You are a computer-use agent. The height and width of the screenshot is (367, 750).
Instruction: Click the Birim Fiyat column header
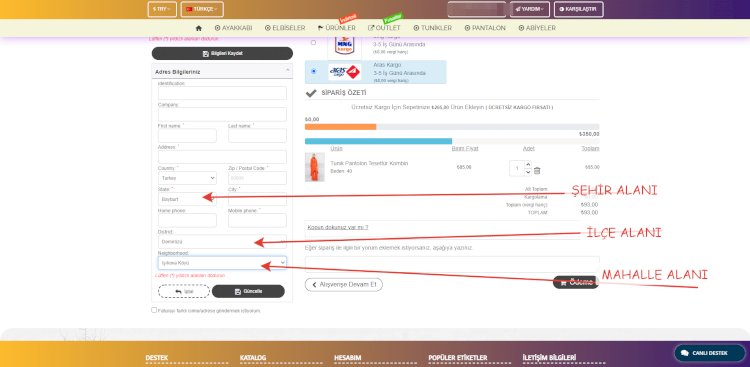pos(465,148)
